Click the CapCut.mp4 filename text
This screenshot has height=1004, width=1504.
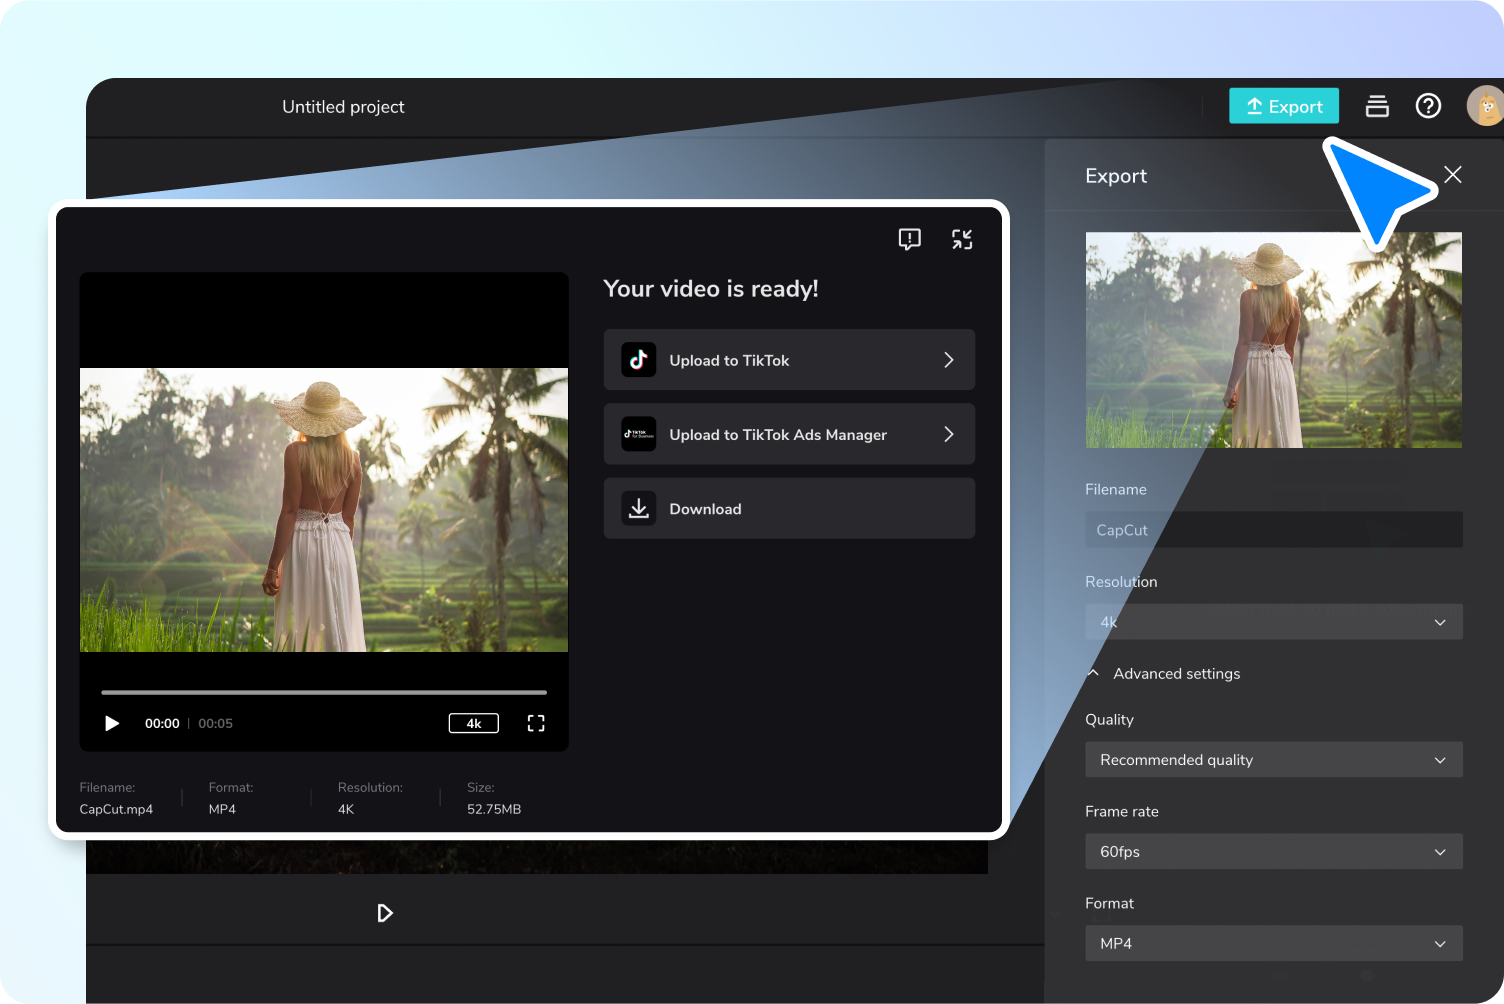point(116,809)
